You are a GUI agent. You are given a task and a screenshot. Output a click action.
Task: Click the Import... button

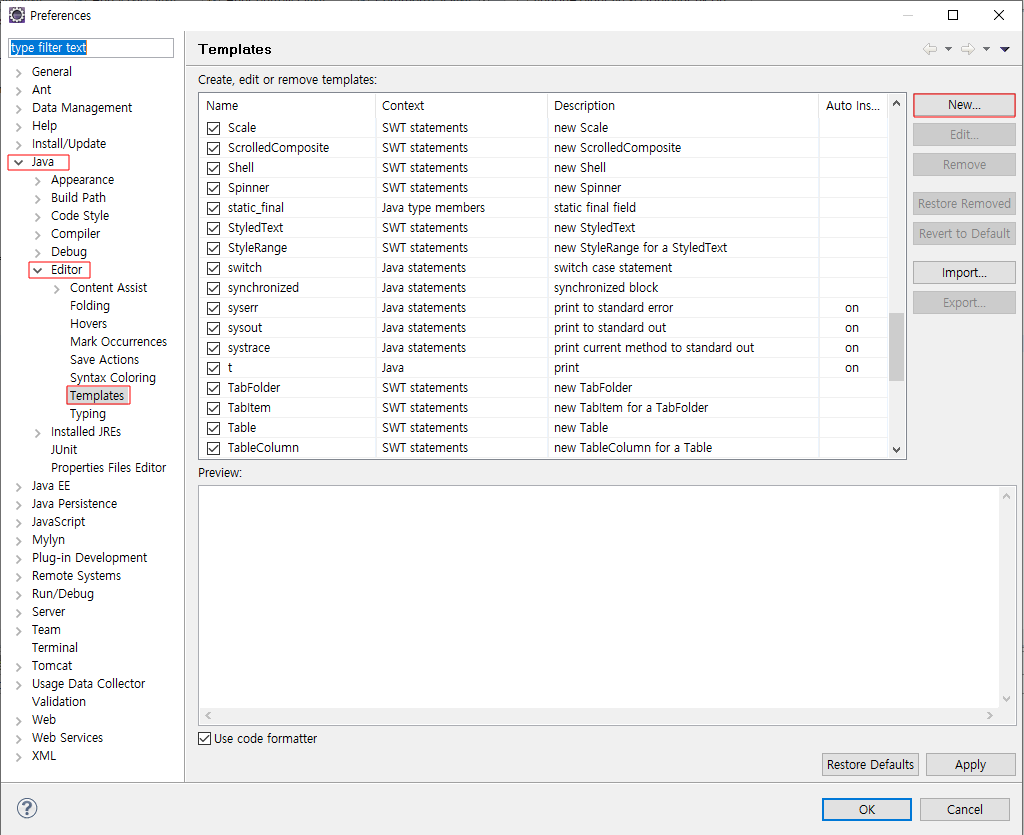[964, 272]
